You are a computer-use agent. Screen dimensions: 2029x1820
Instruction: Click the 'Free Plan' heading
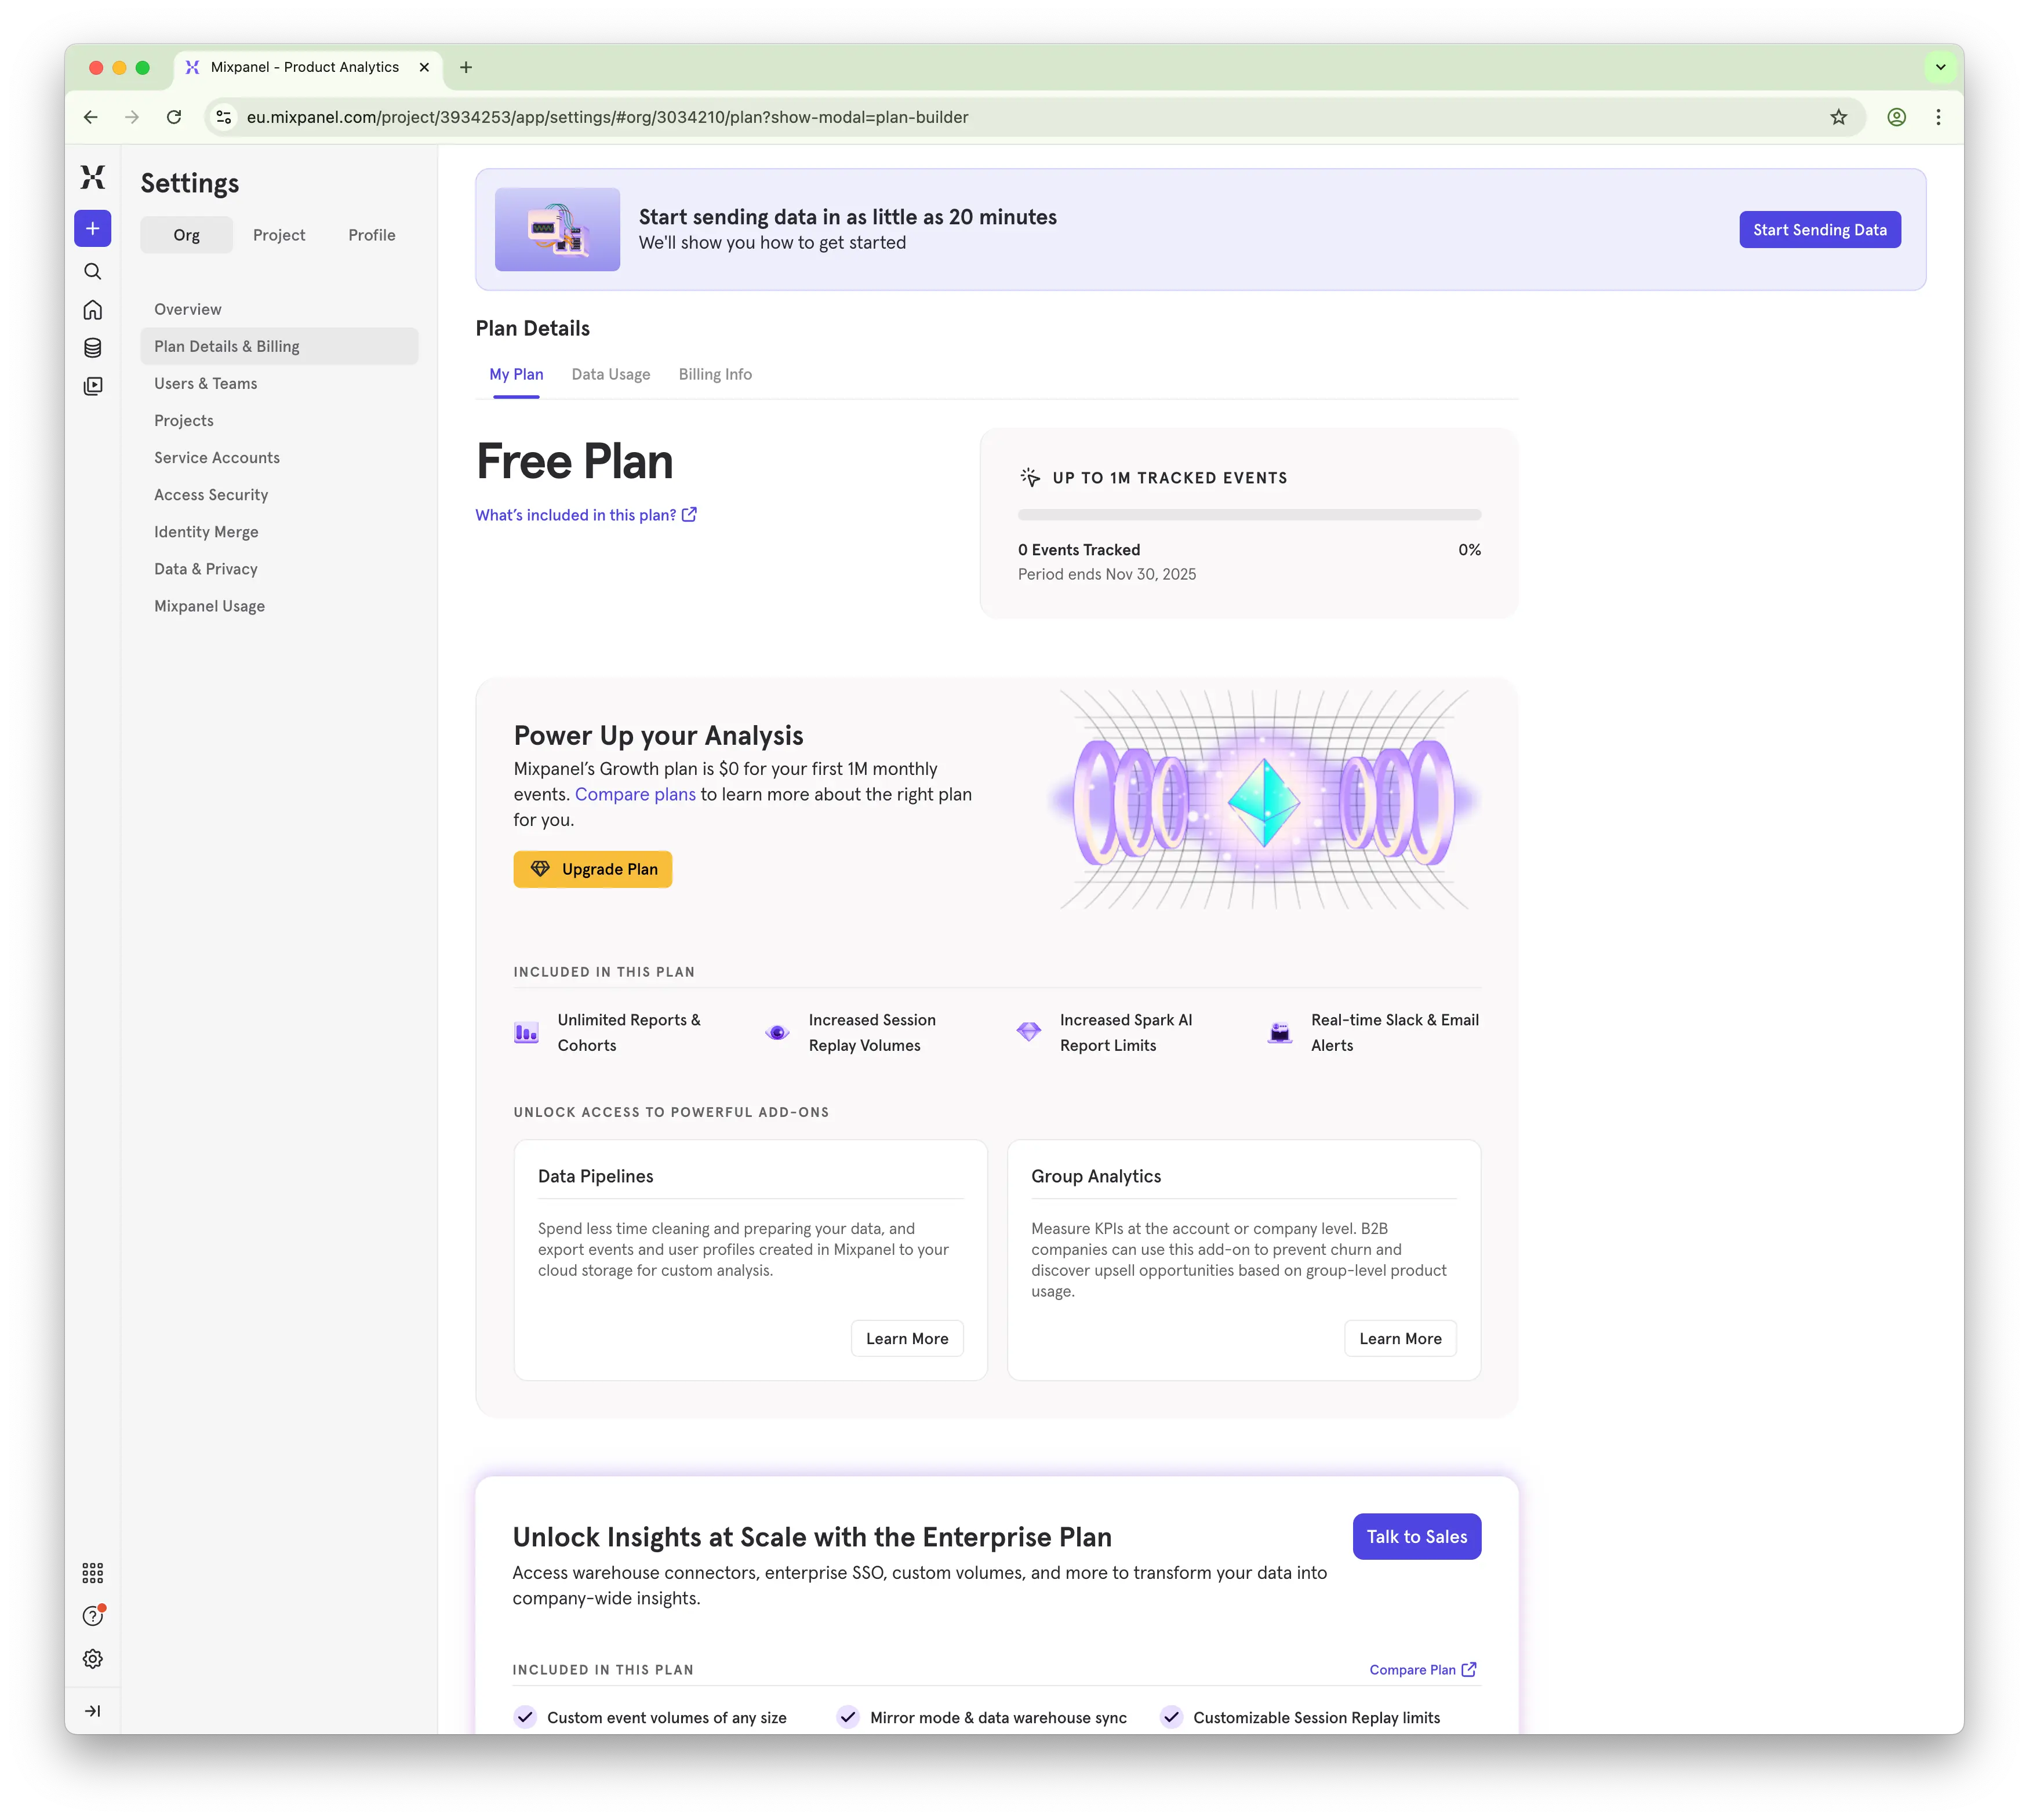[575, 461]
